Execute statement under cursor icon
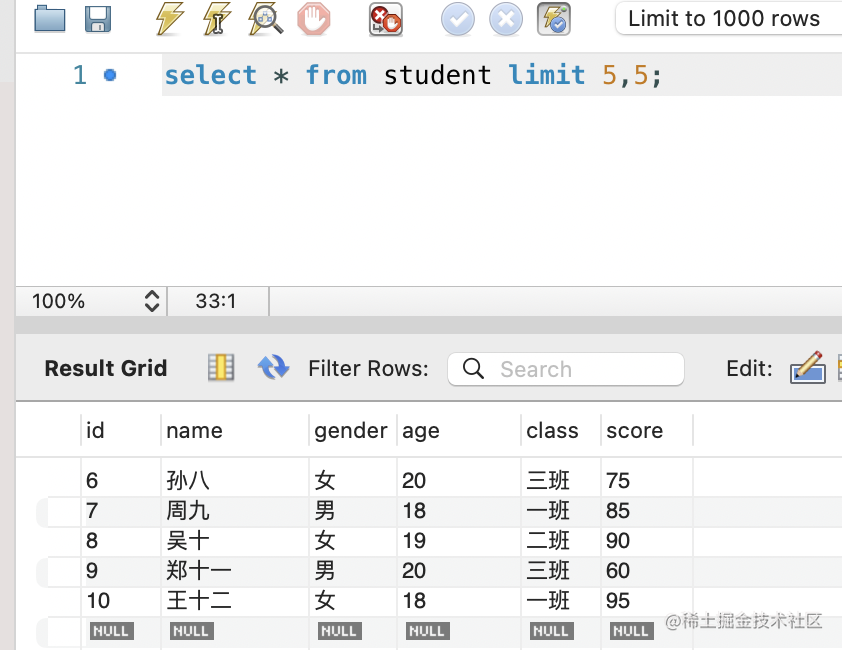The height and width of the screenshot is (650, 842). pyautogui.click(x=219, y=19)
